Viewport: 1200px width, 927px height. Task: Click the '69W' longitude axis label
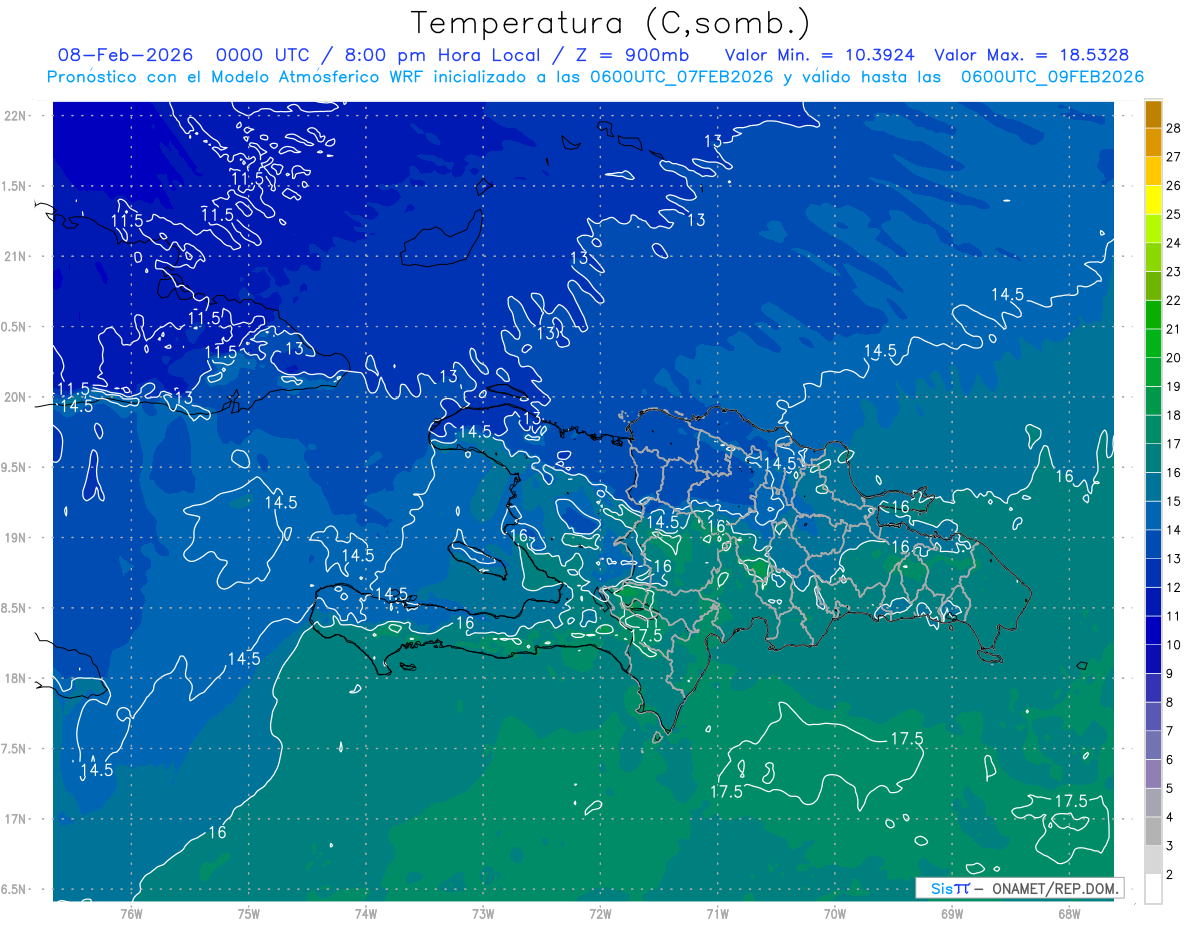(x=952, y=913)
